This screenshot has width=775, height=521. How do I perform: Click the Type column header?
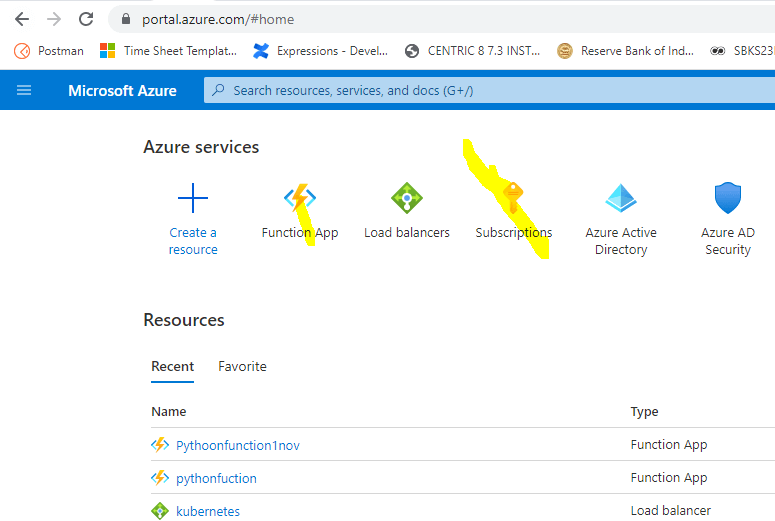pos(644,411)
